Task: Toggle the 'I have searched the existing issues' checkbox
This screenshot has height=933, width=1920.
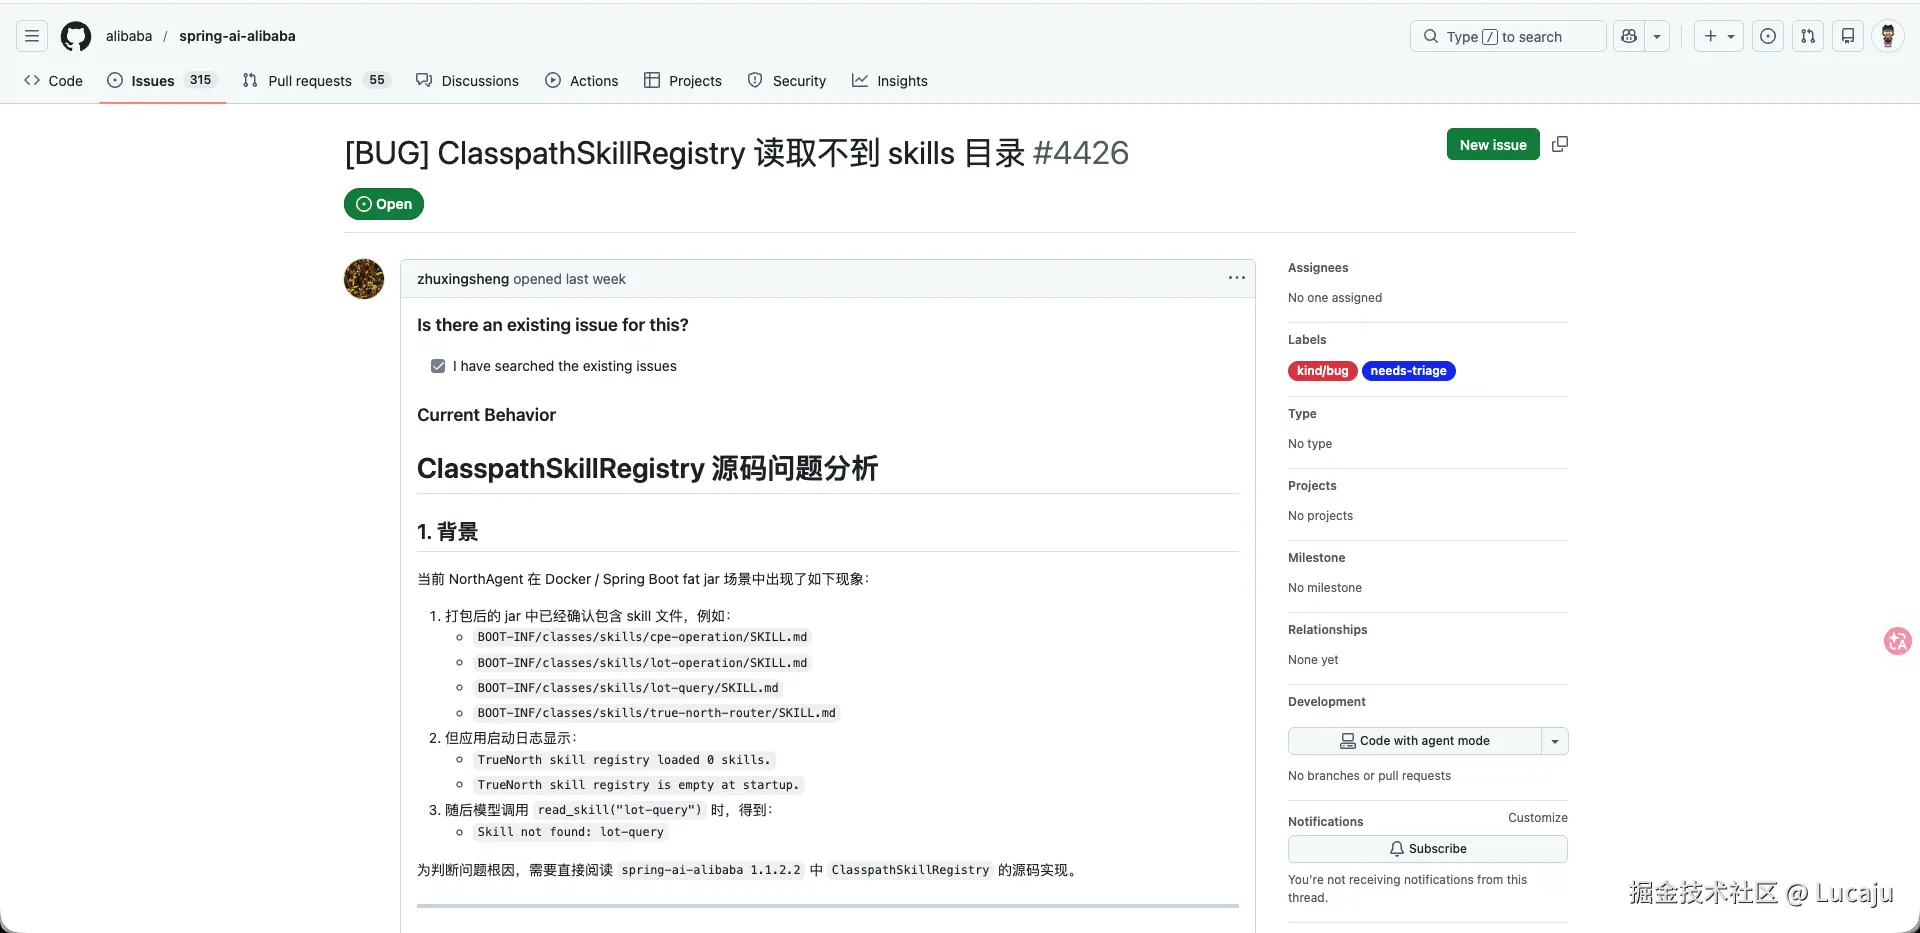Action: [x=438, y=366]
